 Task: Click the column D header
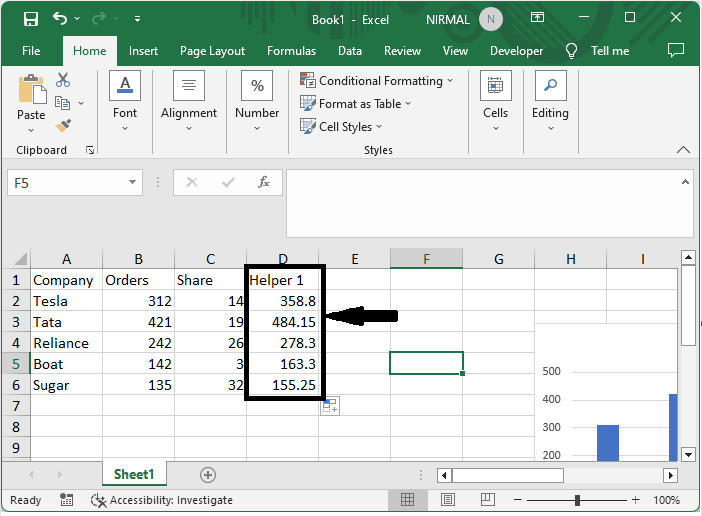(283, 259)
